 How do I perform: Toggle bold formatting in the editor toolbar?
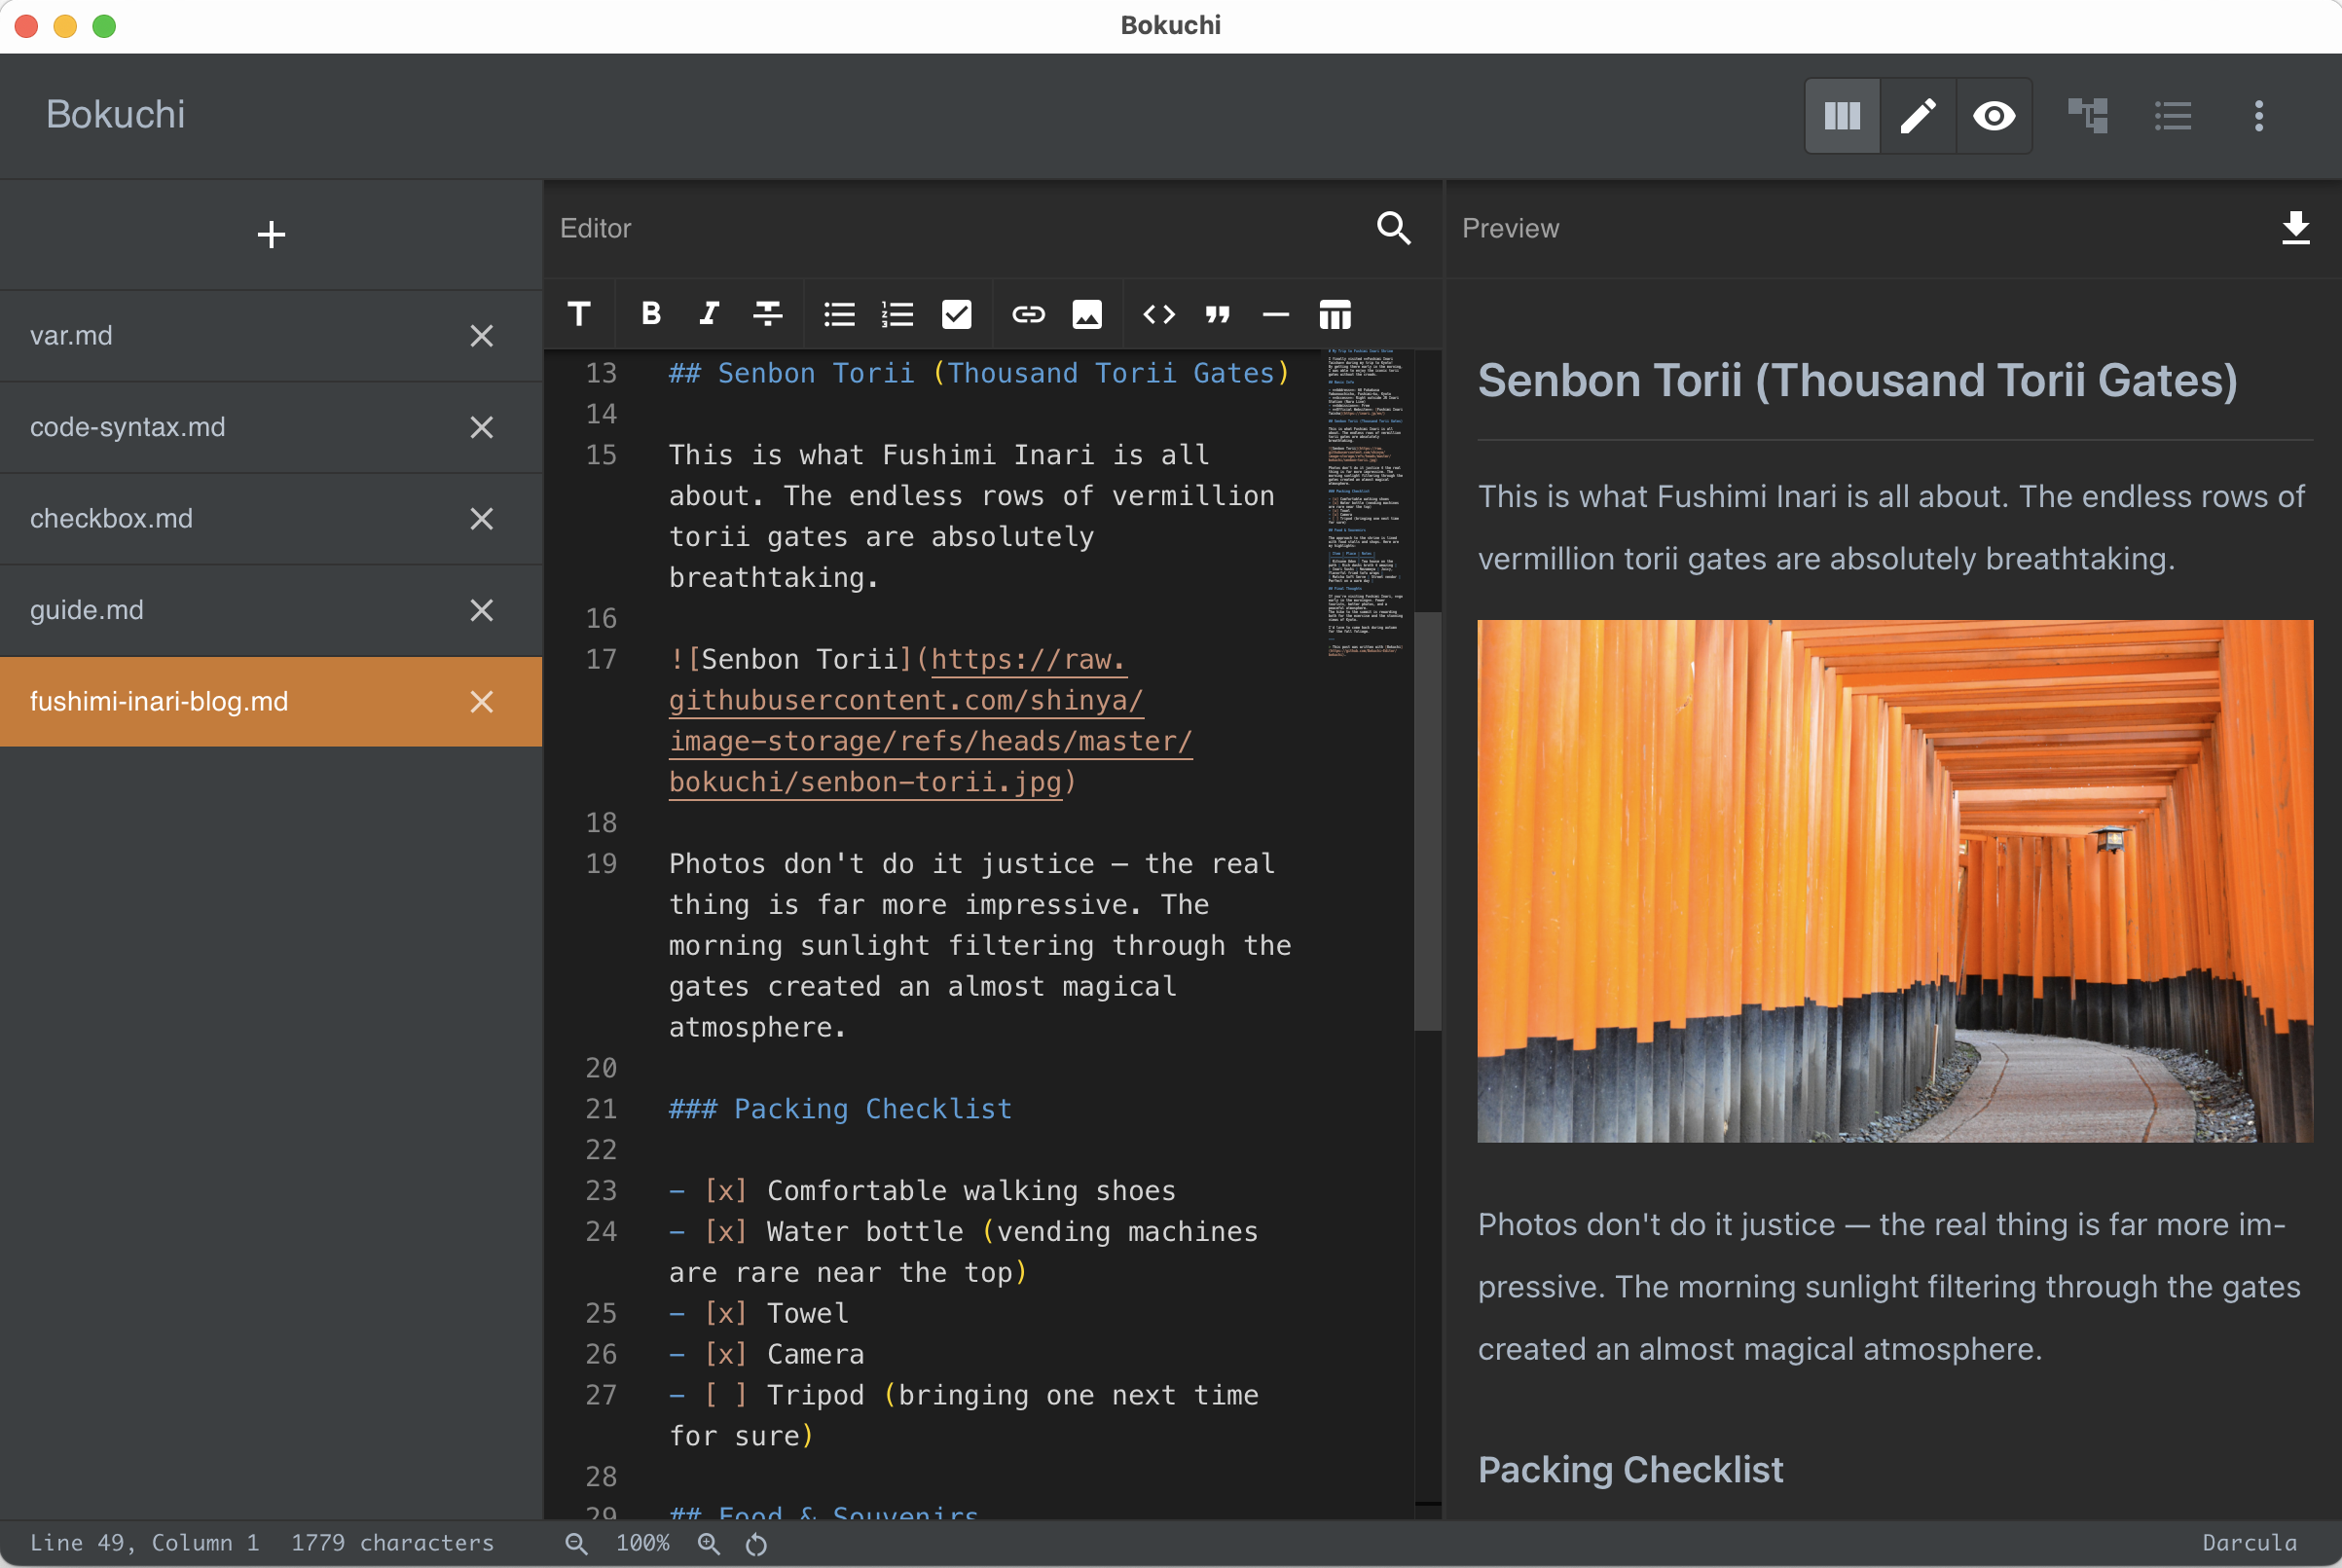pos(649,314)
